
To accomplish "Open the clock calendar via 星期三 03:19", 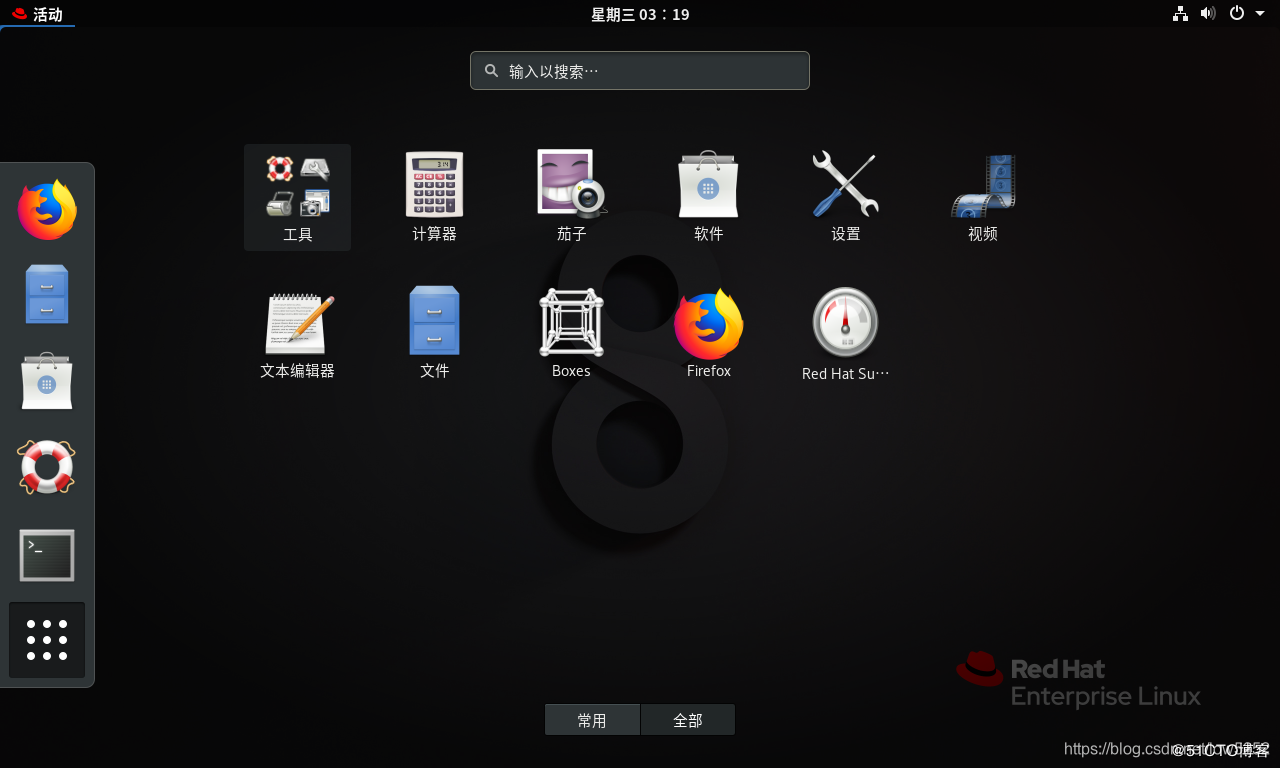I will tap(639, 14).
